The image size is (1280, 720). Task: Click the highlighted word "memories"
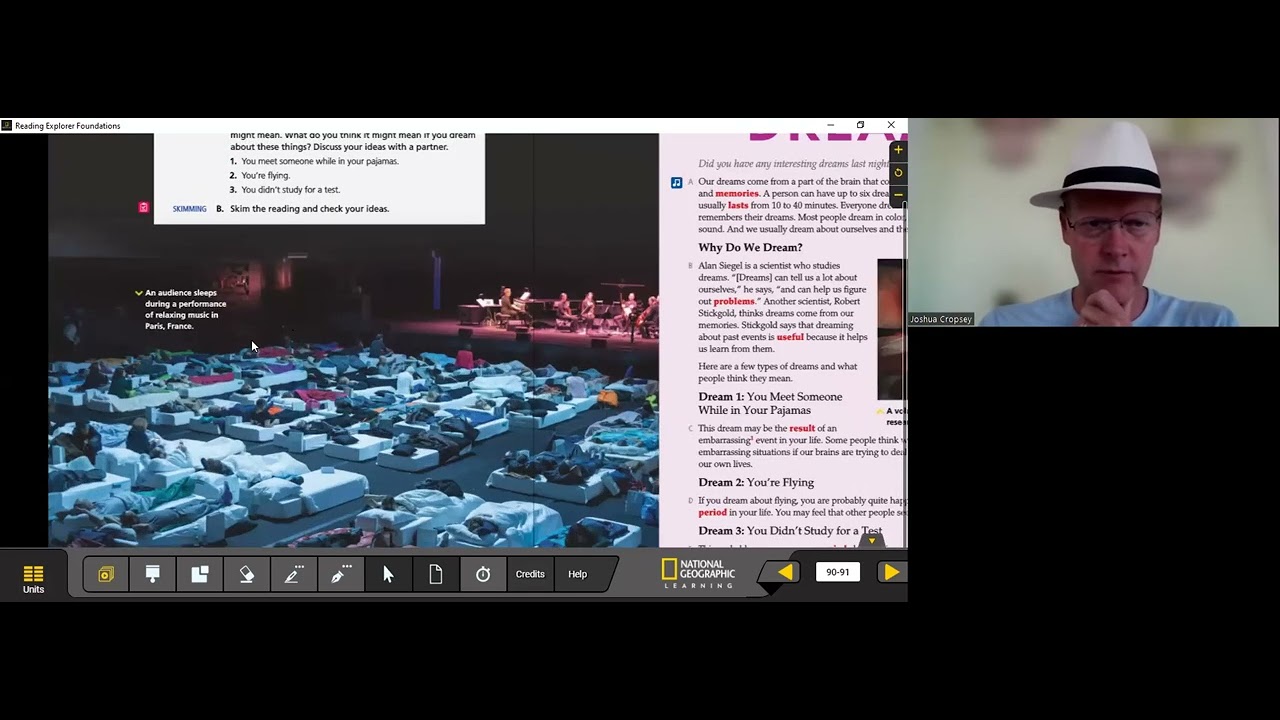(x=737, y=193)
